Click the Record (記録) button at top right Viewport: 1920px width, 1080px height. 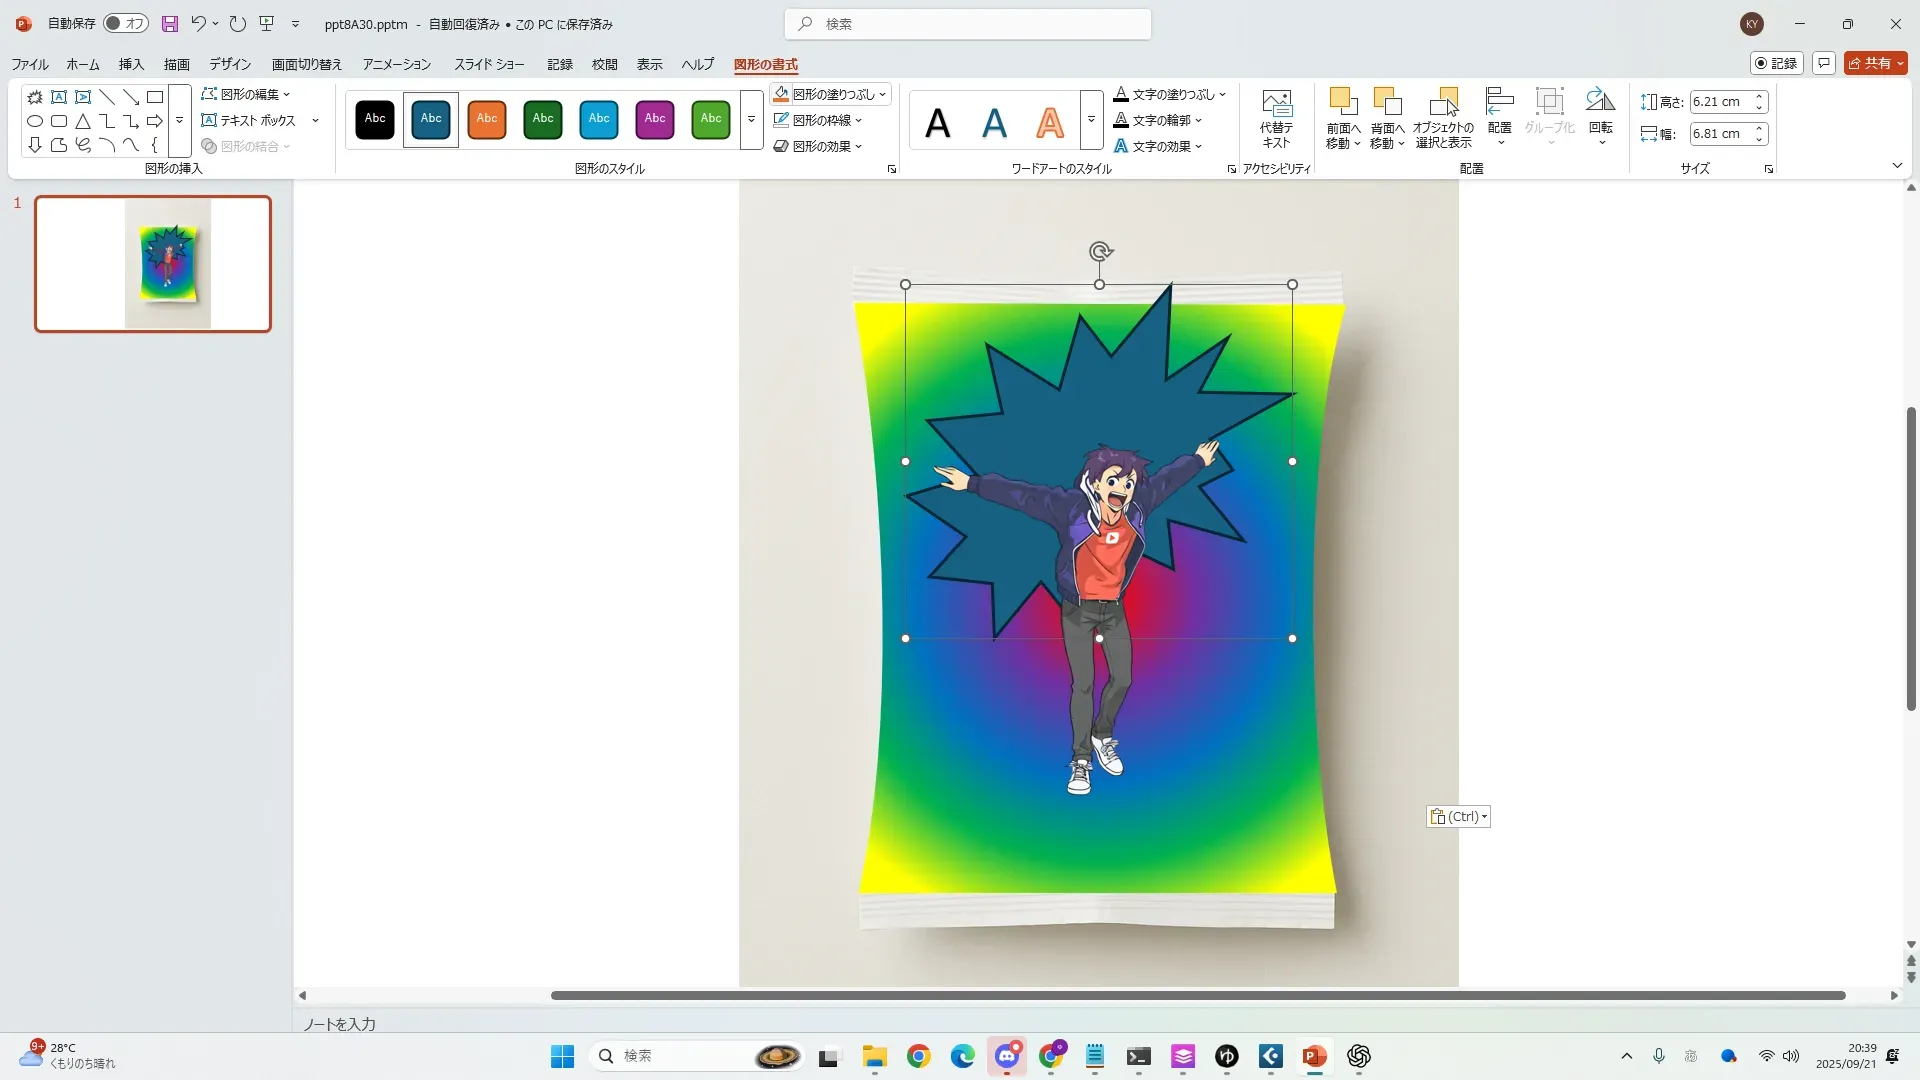click(x=1776, y=63)
